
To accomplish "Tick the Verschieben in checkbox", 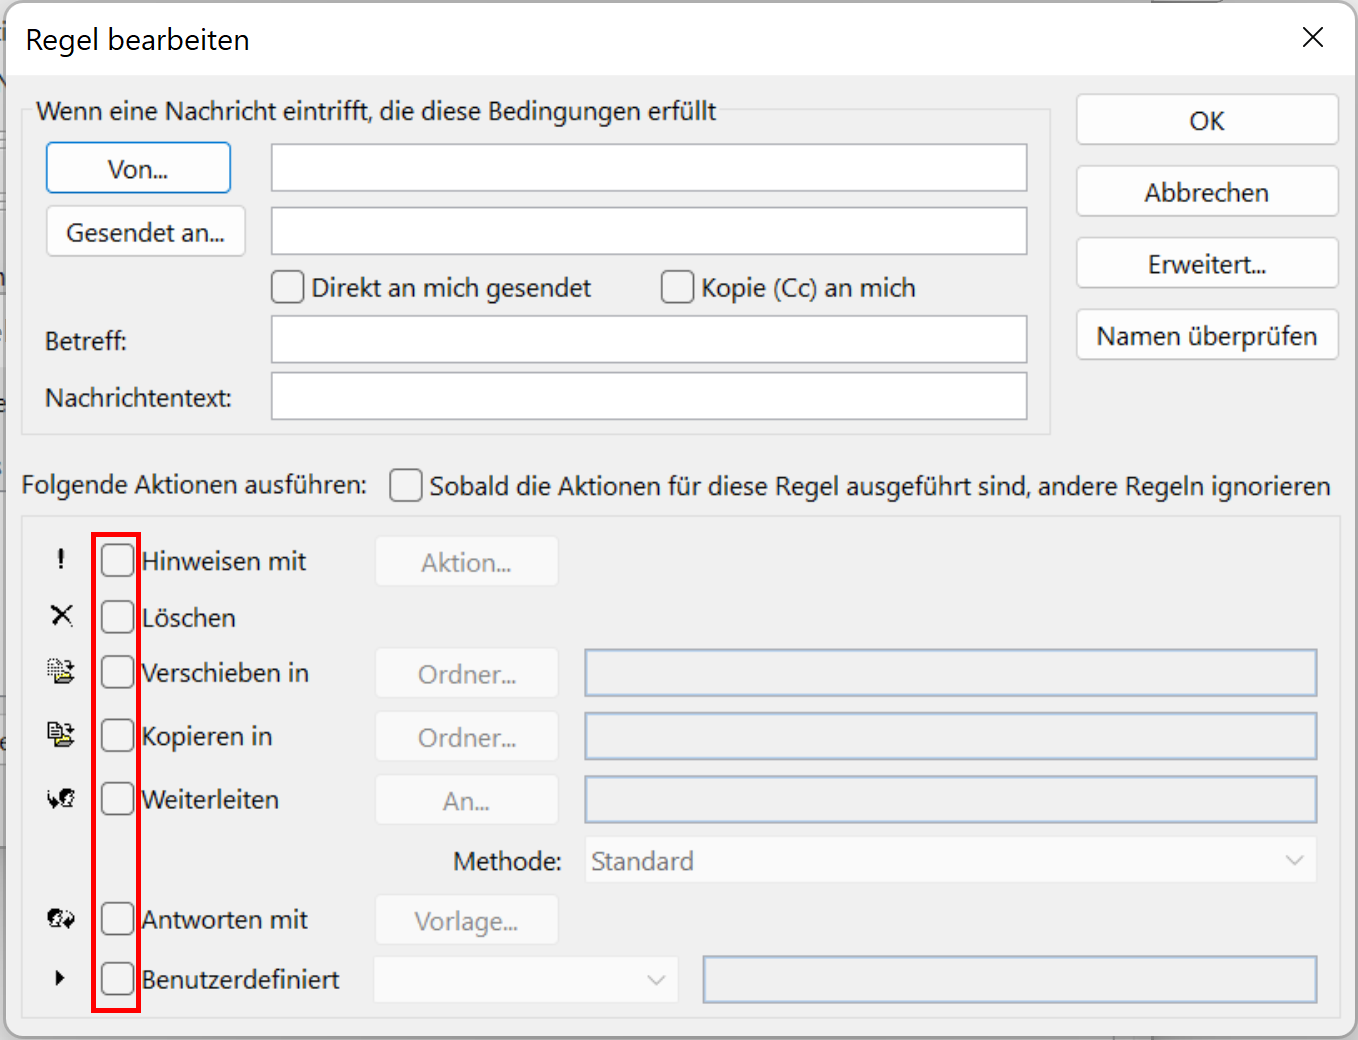I will 118,672.
